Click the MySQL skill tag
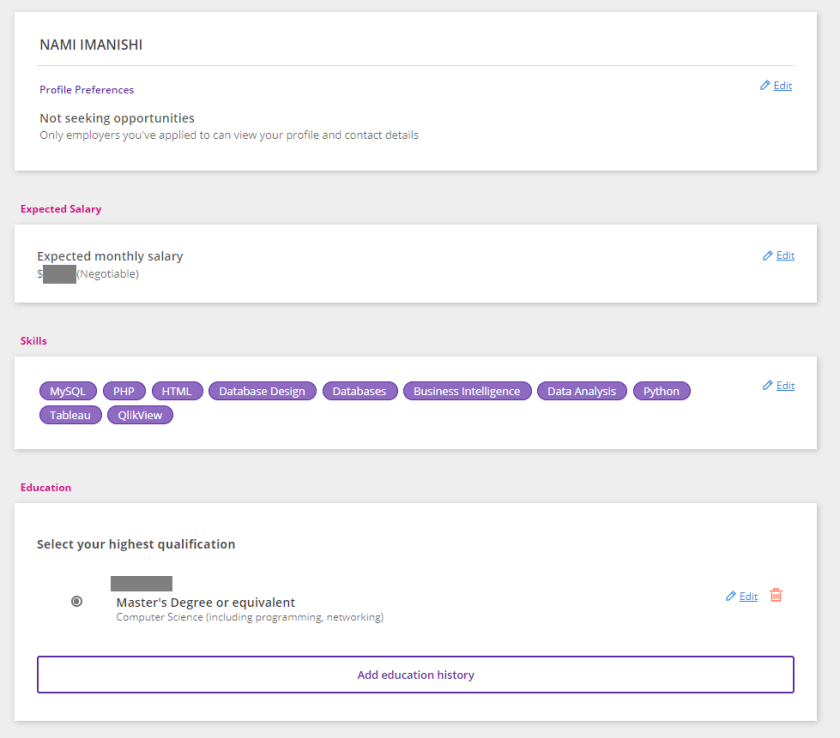 (68, 391)
